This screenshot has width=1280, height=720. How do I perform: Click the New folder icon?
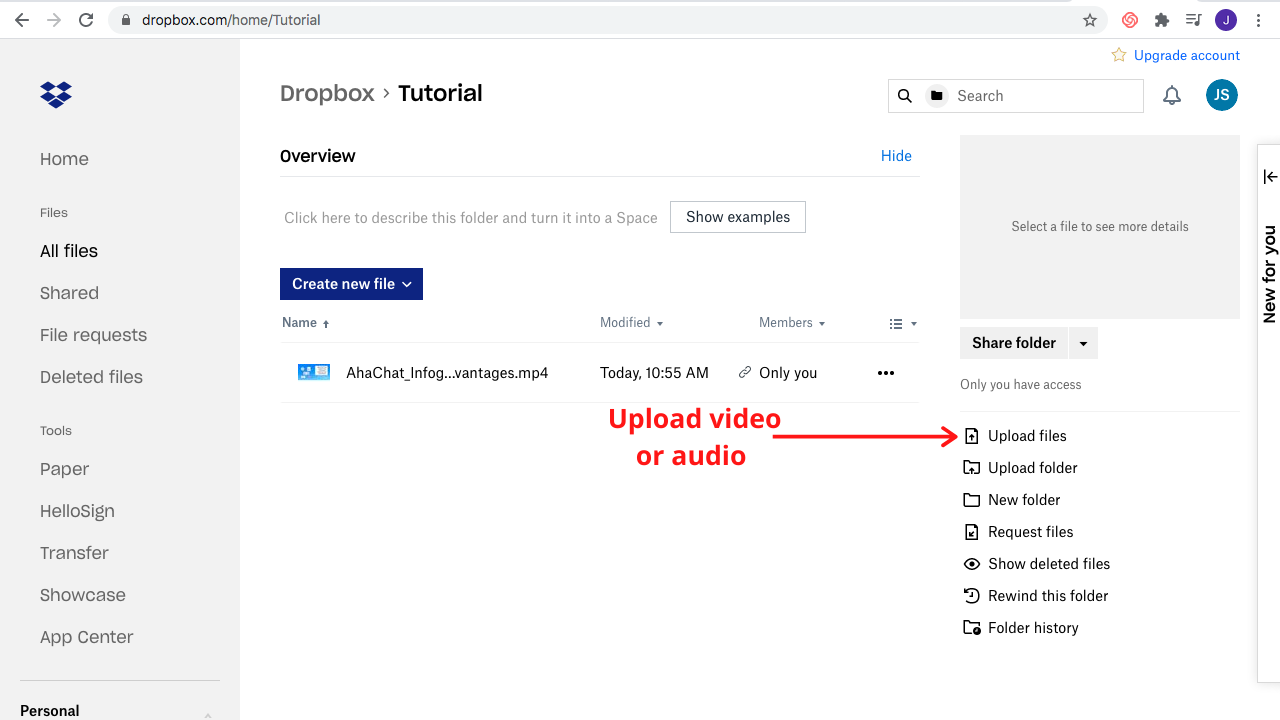(971, 500)
